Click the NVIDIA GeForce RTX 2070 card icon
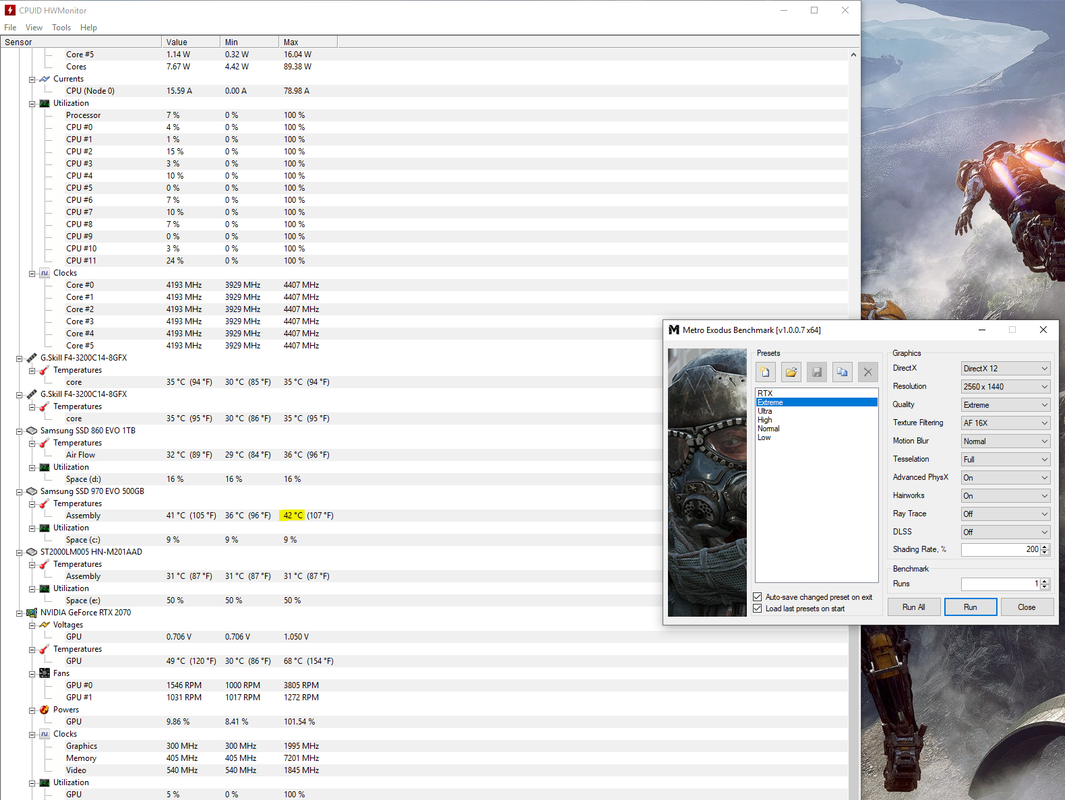This screenshot has width=1065, height=800. [31, 613]
